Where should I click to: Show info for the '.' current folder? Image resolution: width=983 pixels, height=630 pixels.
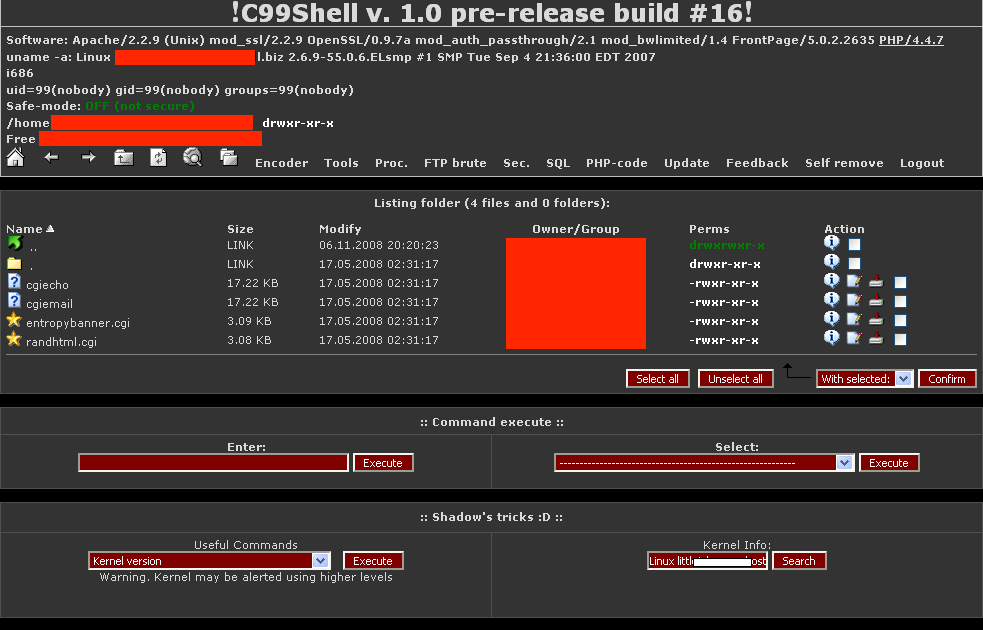[831, 261]
